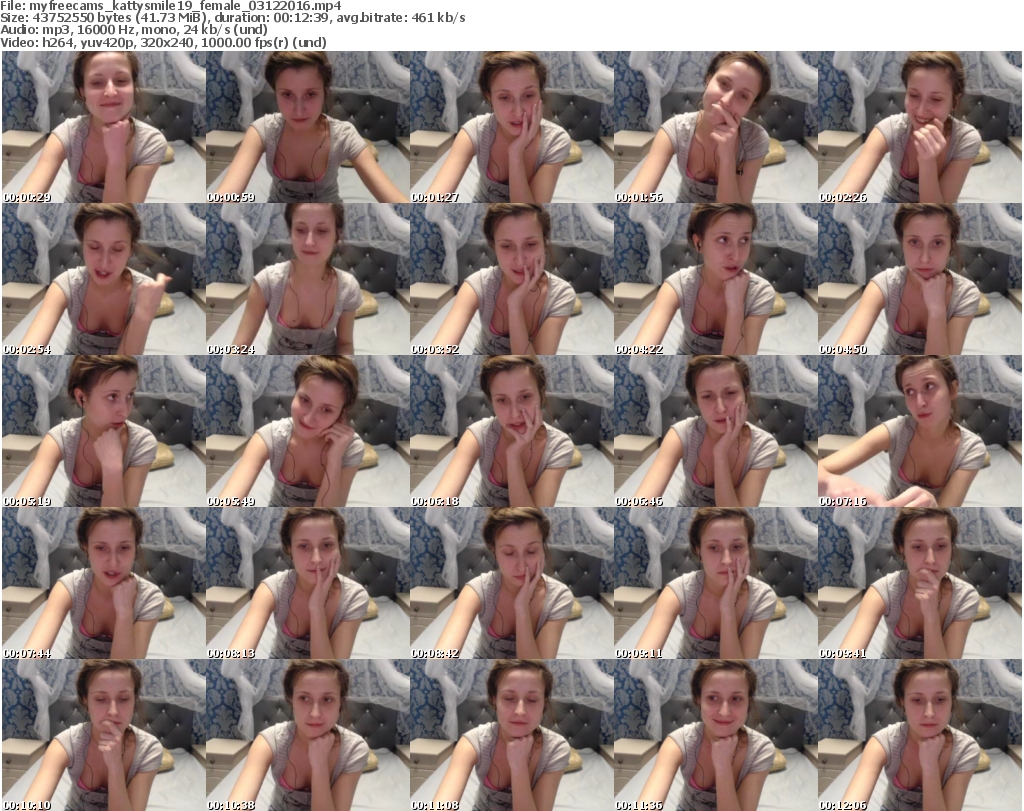Screen dimensions: 1024x811
Task: Click the Size and duration info line
Action: tap(232, 18)
